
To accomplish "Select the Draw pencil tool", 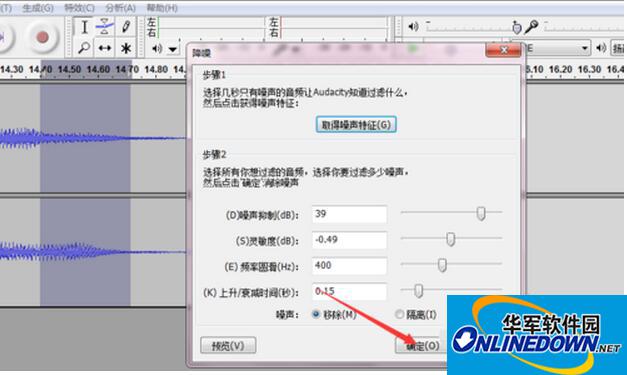I will pyautogui.click(x=126, y=27).
